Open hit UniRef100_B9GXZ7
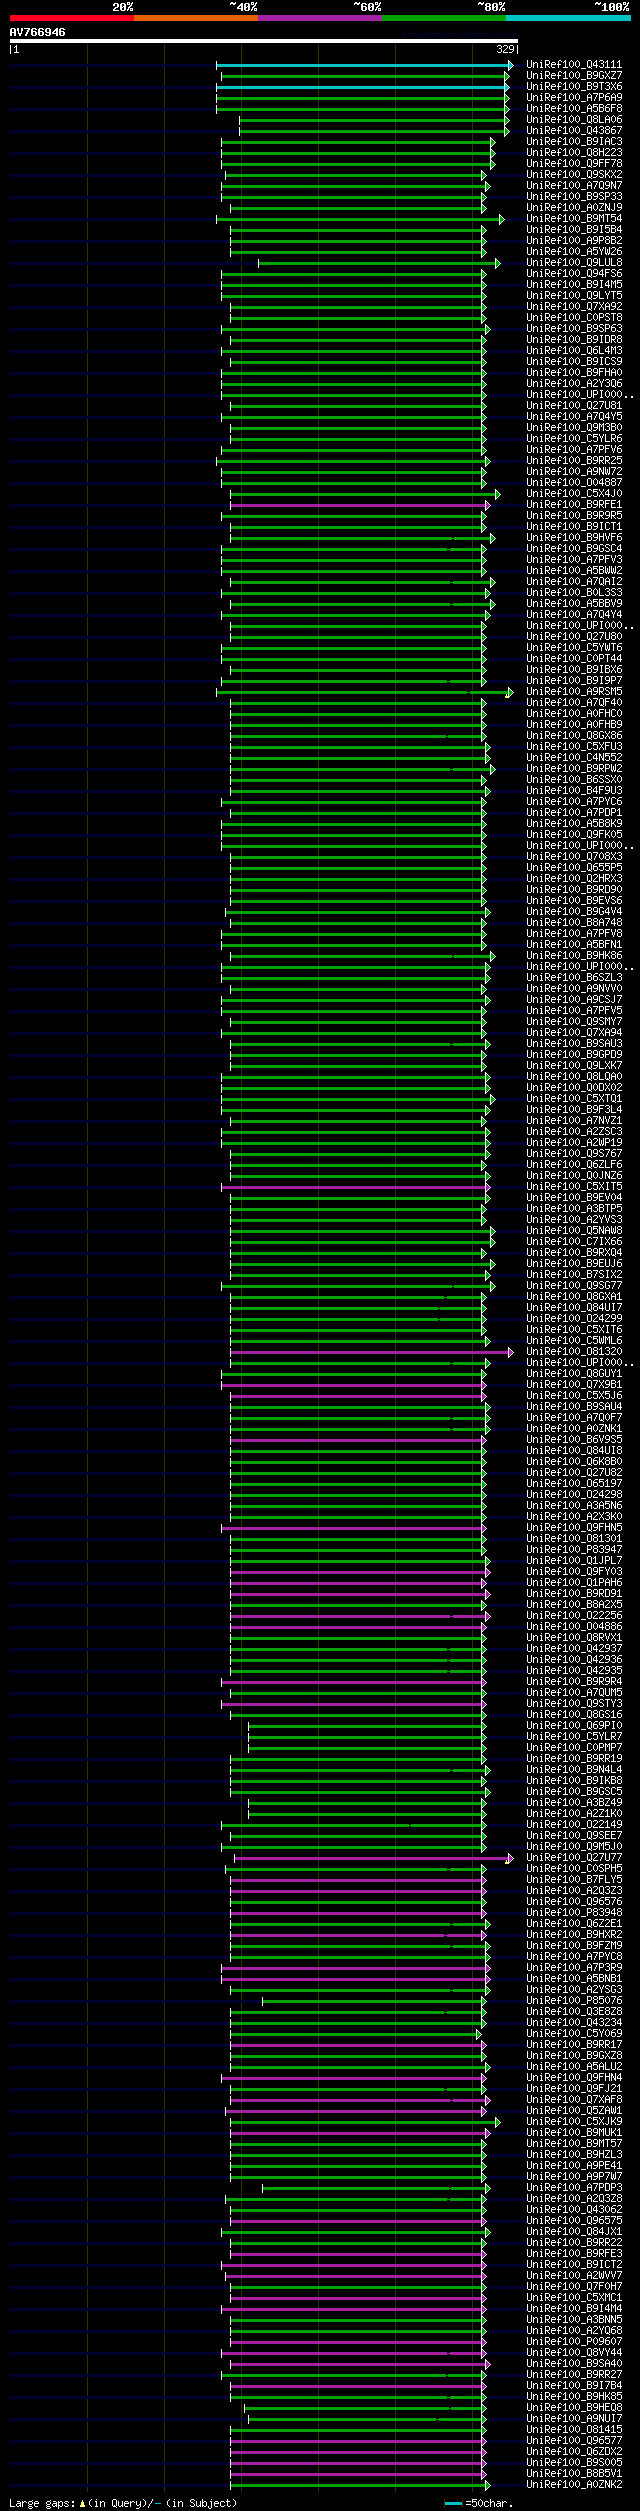Screen dimensions: 640x2511 point(574,76)
